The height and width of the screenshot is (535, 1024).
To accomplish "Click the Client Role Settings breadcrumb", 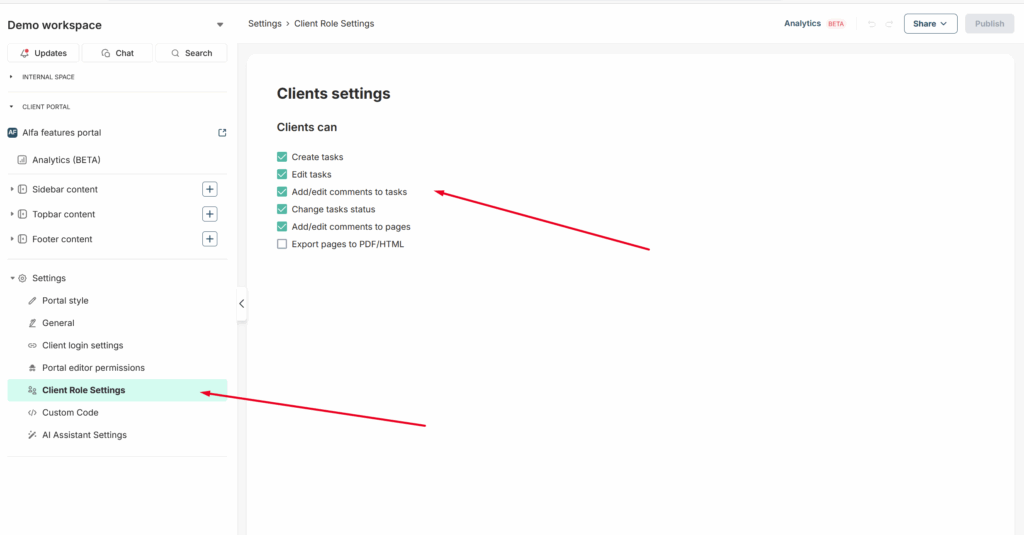I will click(x=334, y=24).
